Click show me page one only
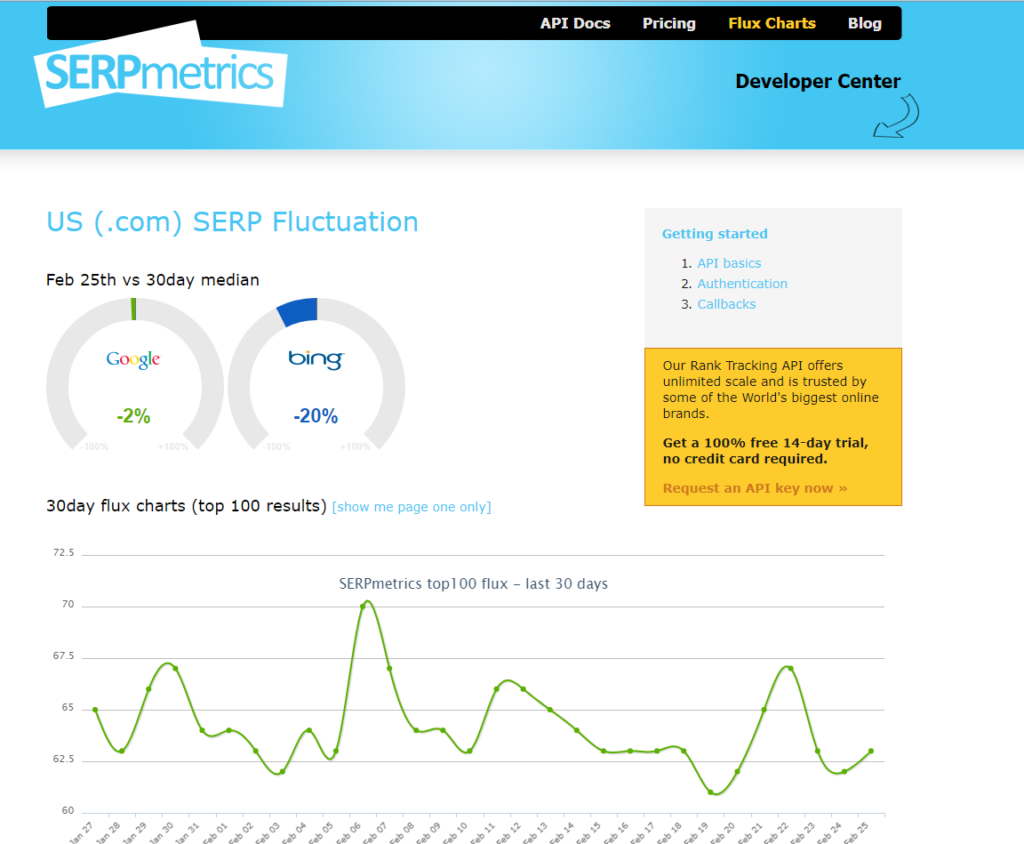Viewport: 1024px width, 844px height. point(411,507)
